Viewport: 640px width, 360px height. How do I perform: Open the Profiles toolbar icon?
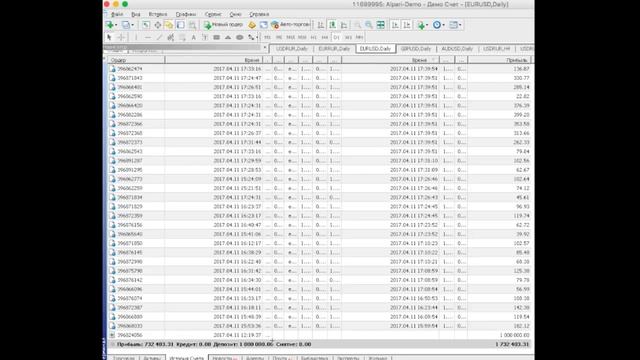(x=126, y=25)
